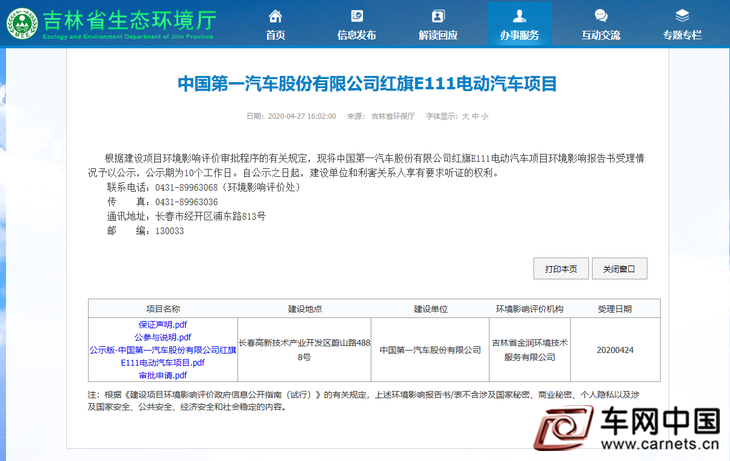Click the round MEE emblem logo
The height and width of the screenshot is (461, 730).
[22, 23]
